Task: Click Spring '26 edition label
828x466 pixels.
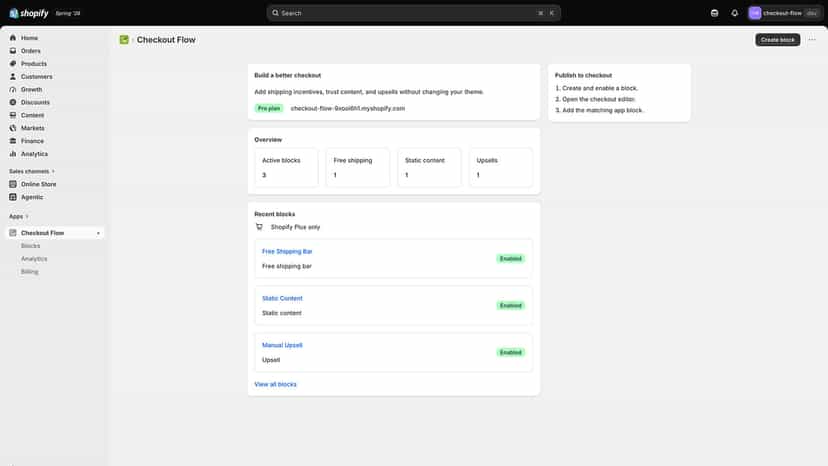Action: pyautogui.click(x=68, y=14)
